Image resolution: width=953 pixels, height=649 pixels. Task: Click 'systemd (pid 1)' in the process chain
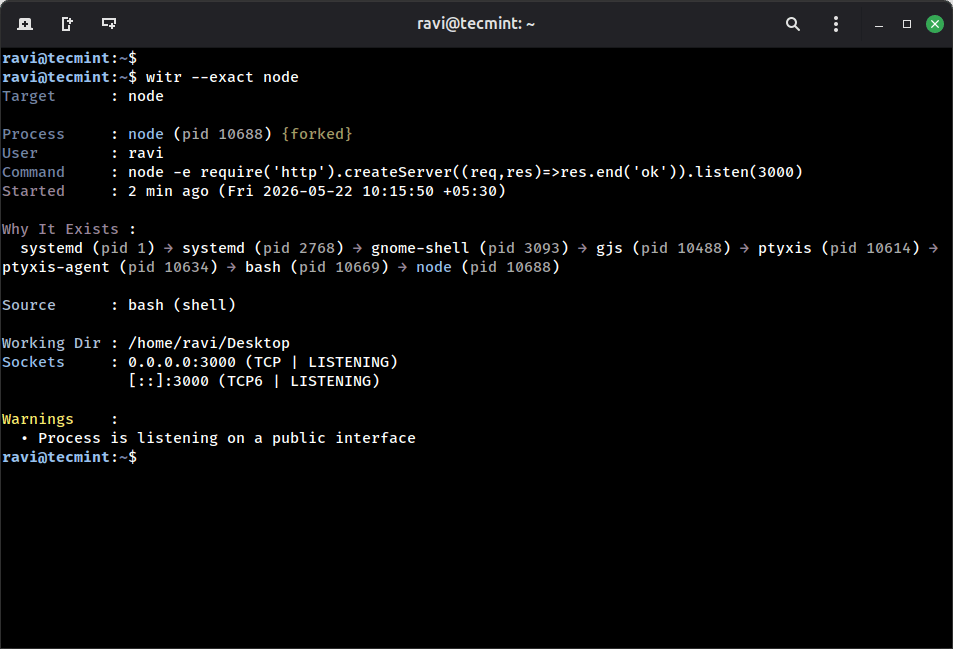click(88, 248)
